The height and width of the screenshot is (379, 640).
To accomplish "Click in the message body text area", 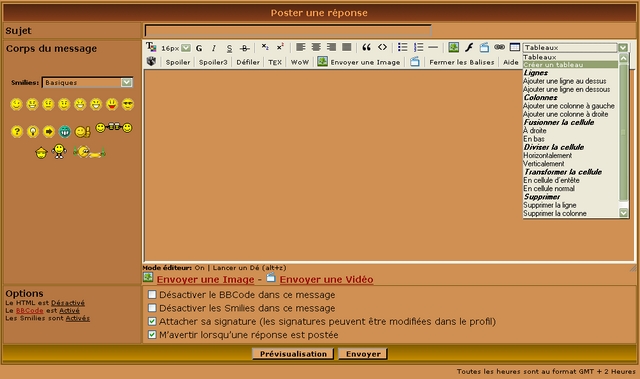I will 333,165.
